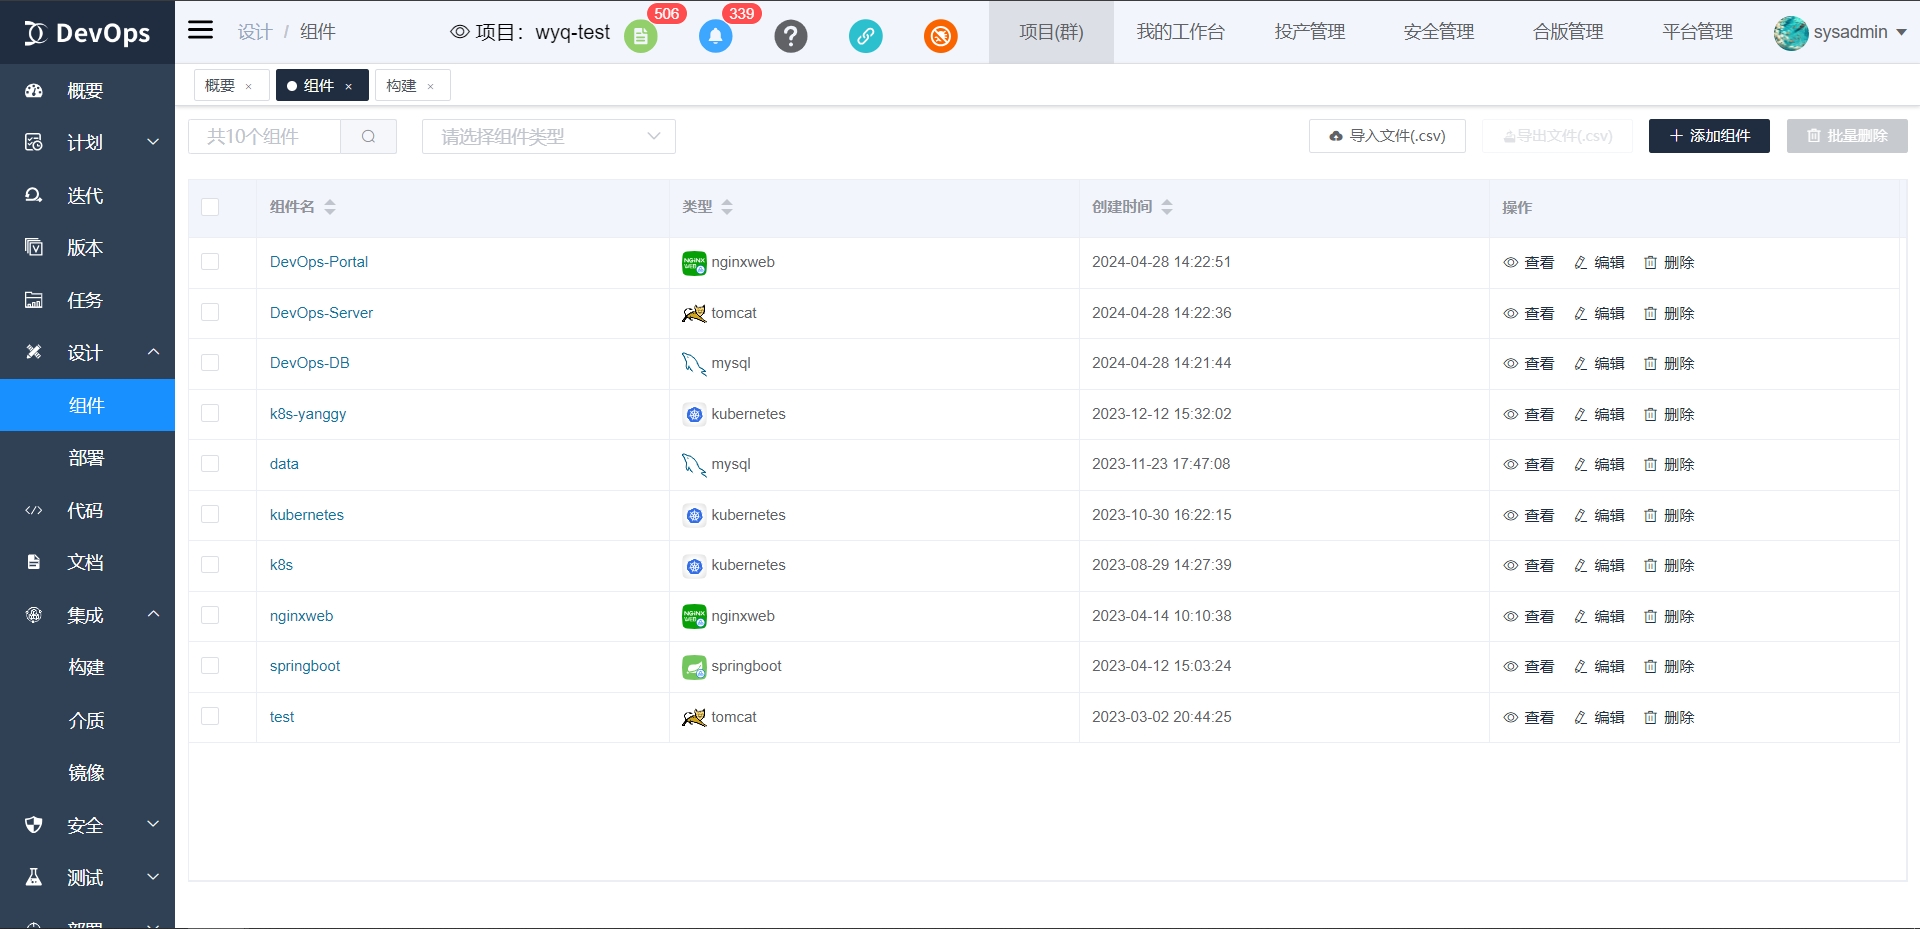
Task: Click the search magnifier icon
Action: tap(368, 137)
